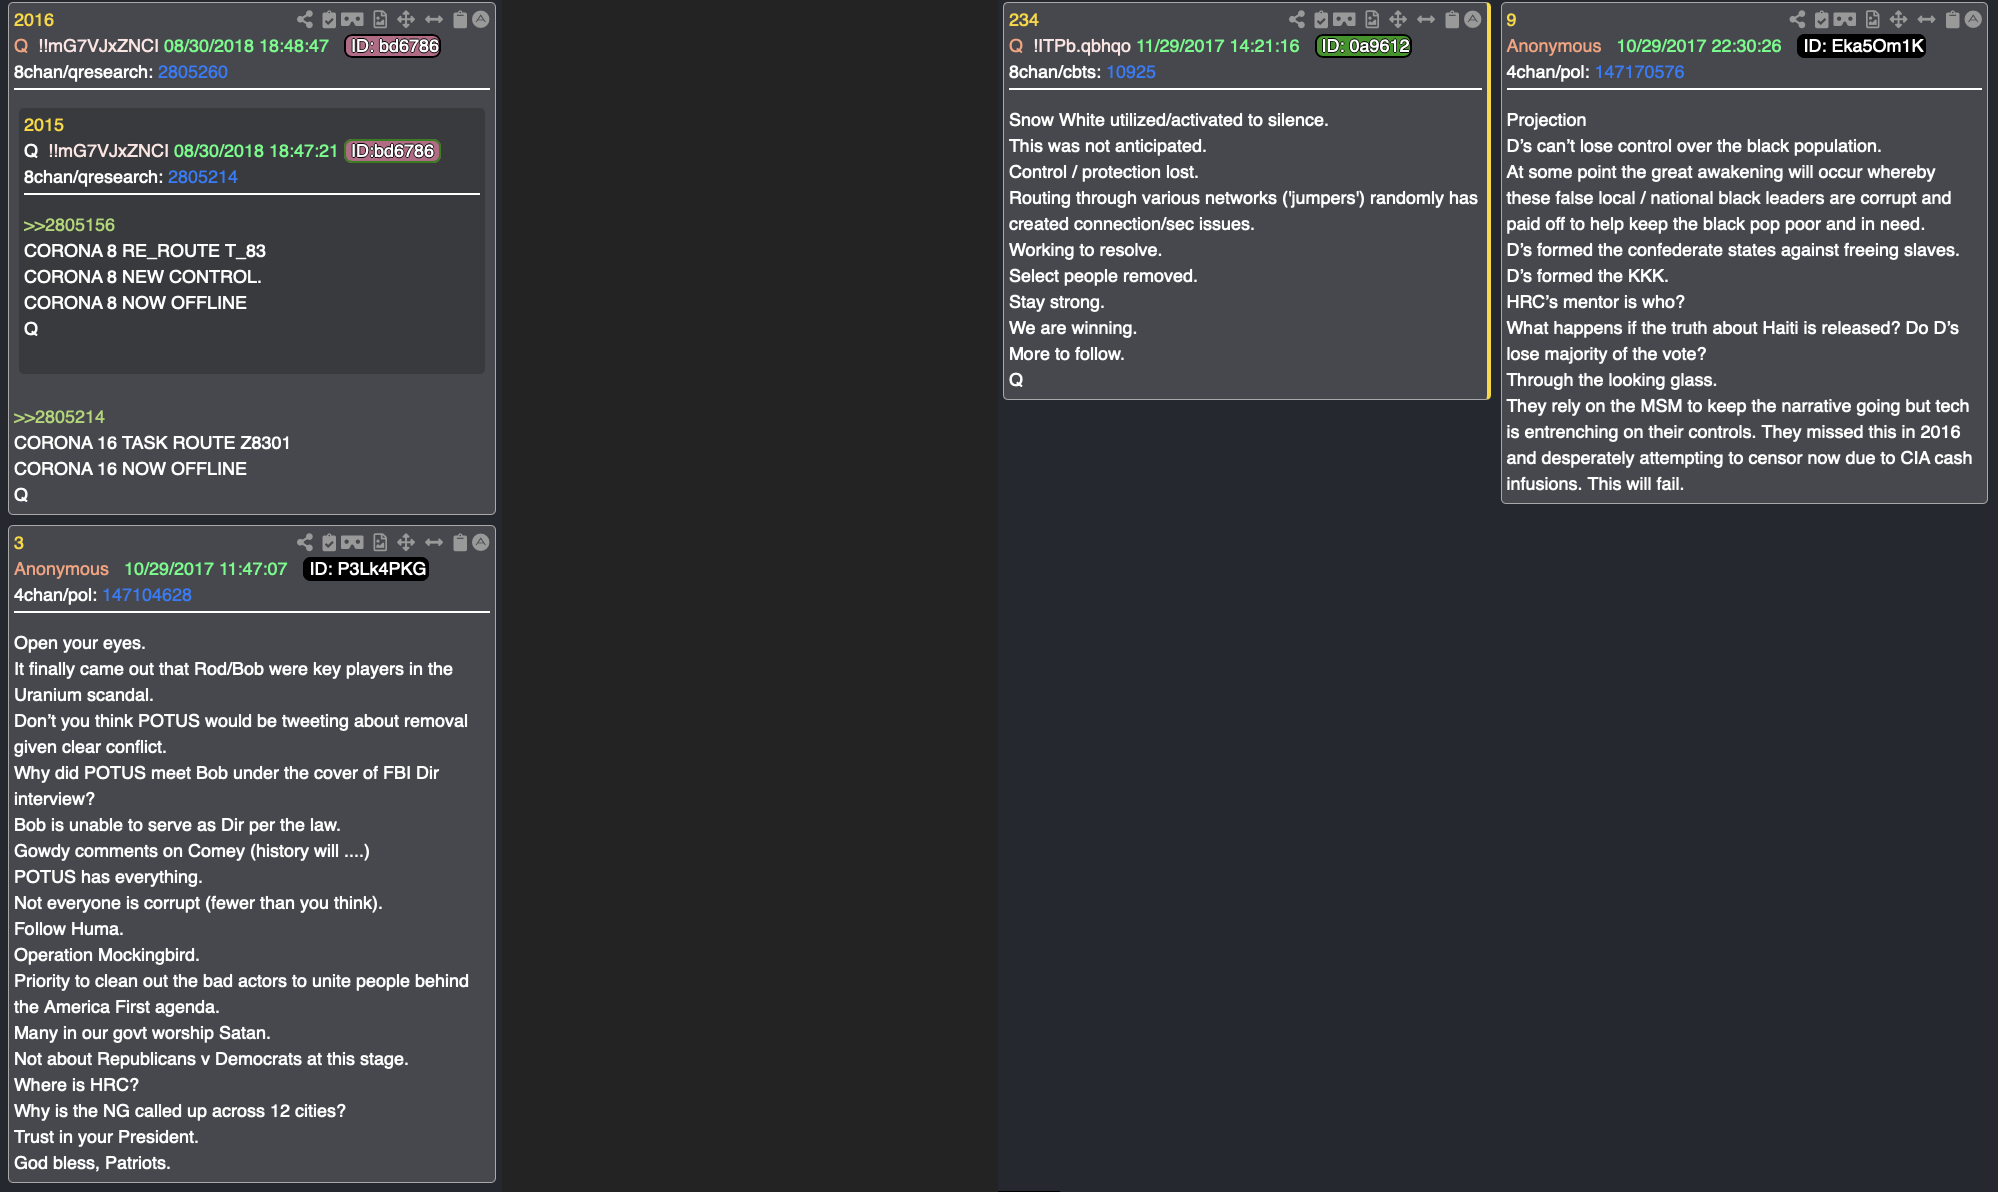The height and width of the screenshot is (1192, 1998).
Task: Click the clipboard-check icon on post 3
Action: [329, 542]
